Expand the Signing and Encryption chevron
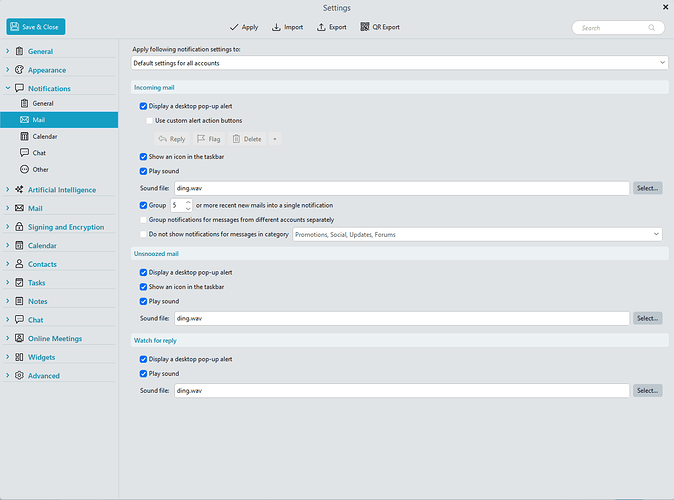674x500 pixels. pos(8,227)
